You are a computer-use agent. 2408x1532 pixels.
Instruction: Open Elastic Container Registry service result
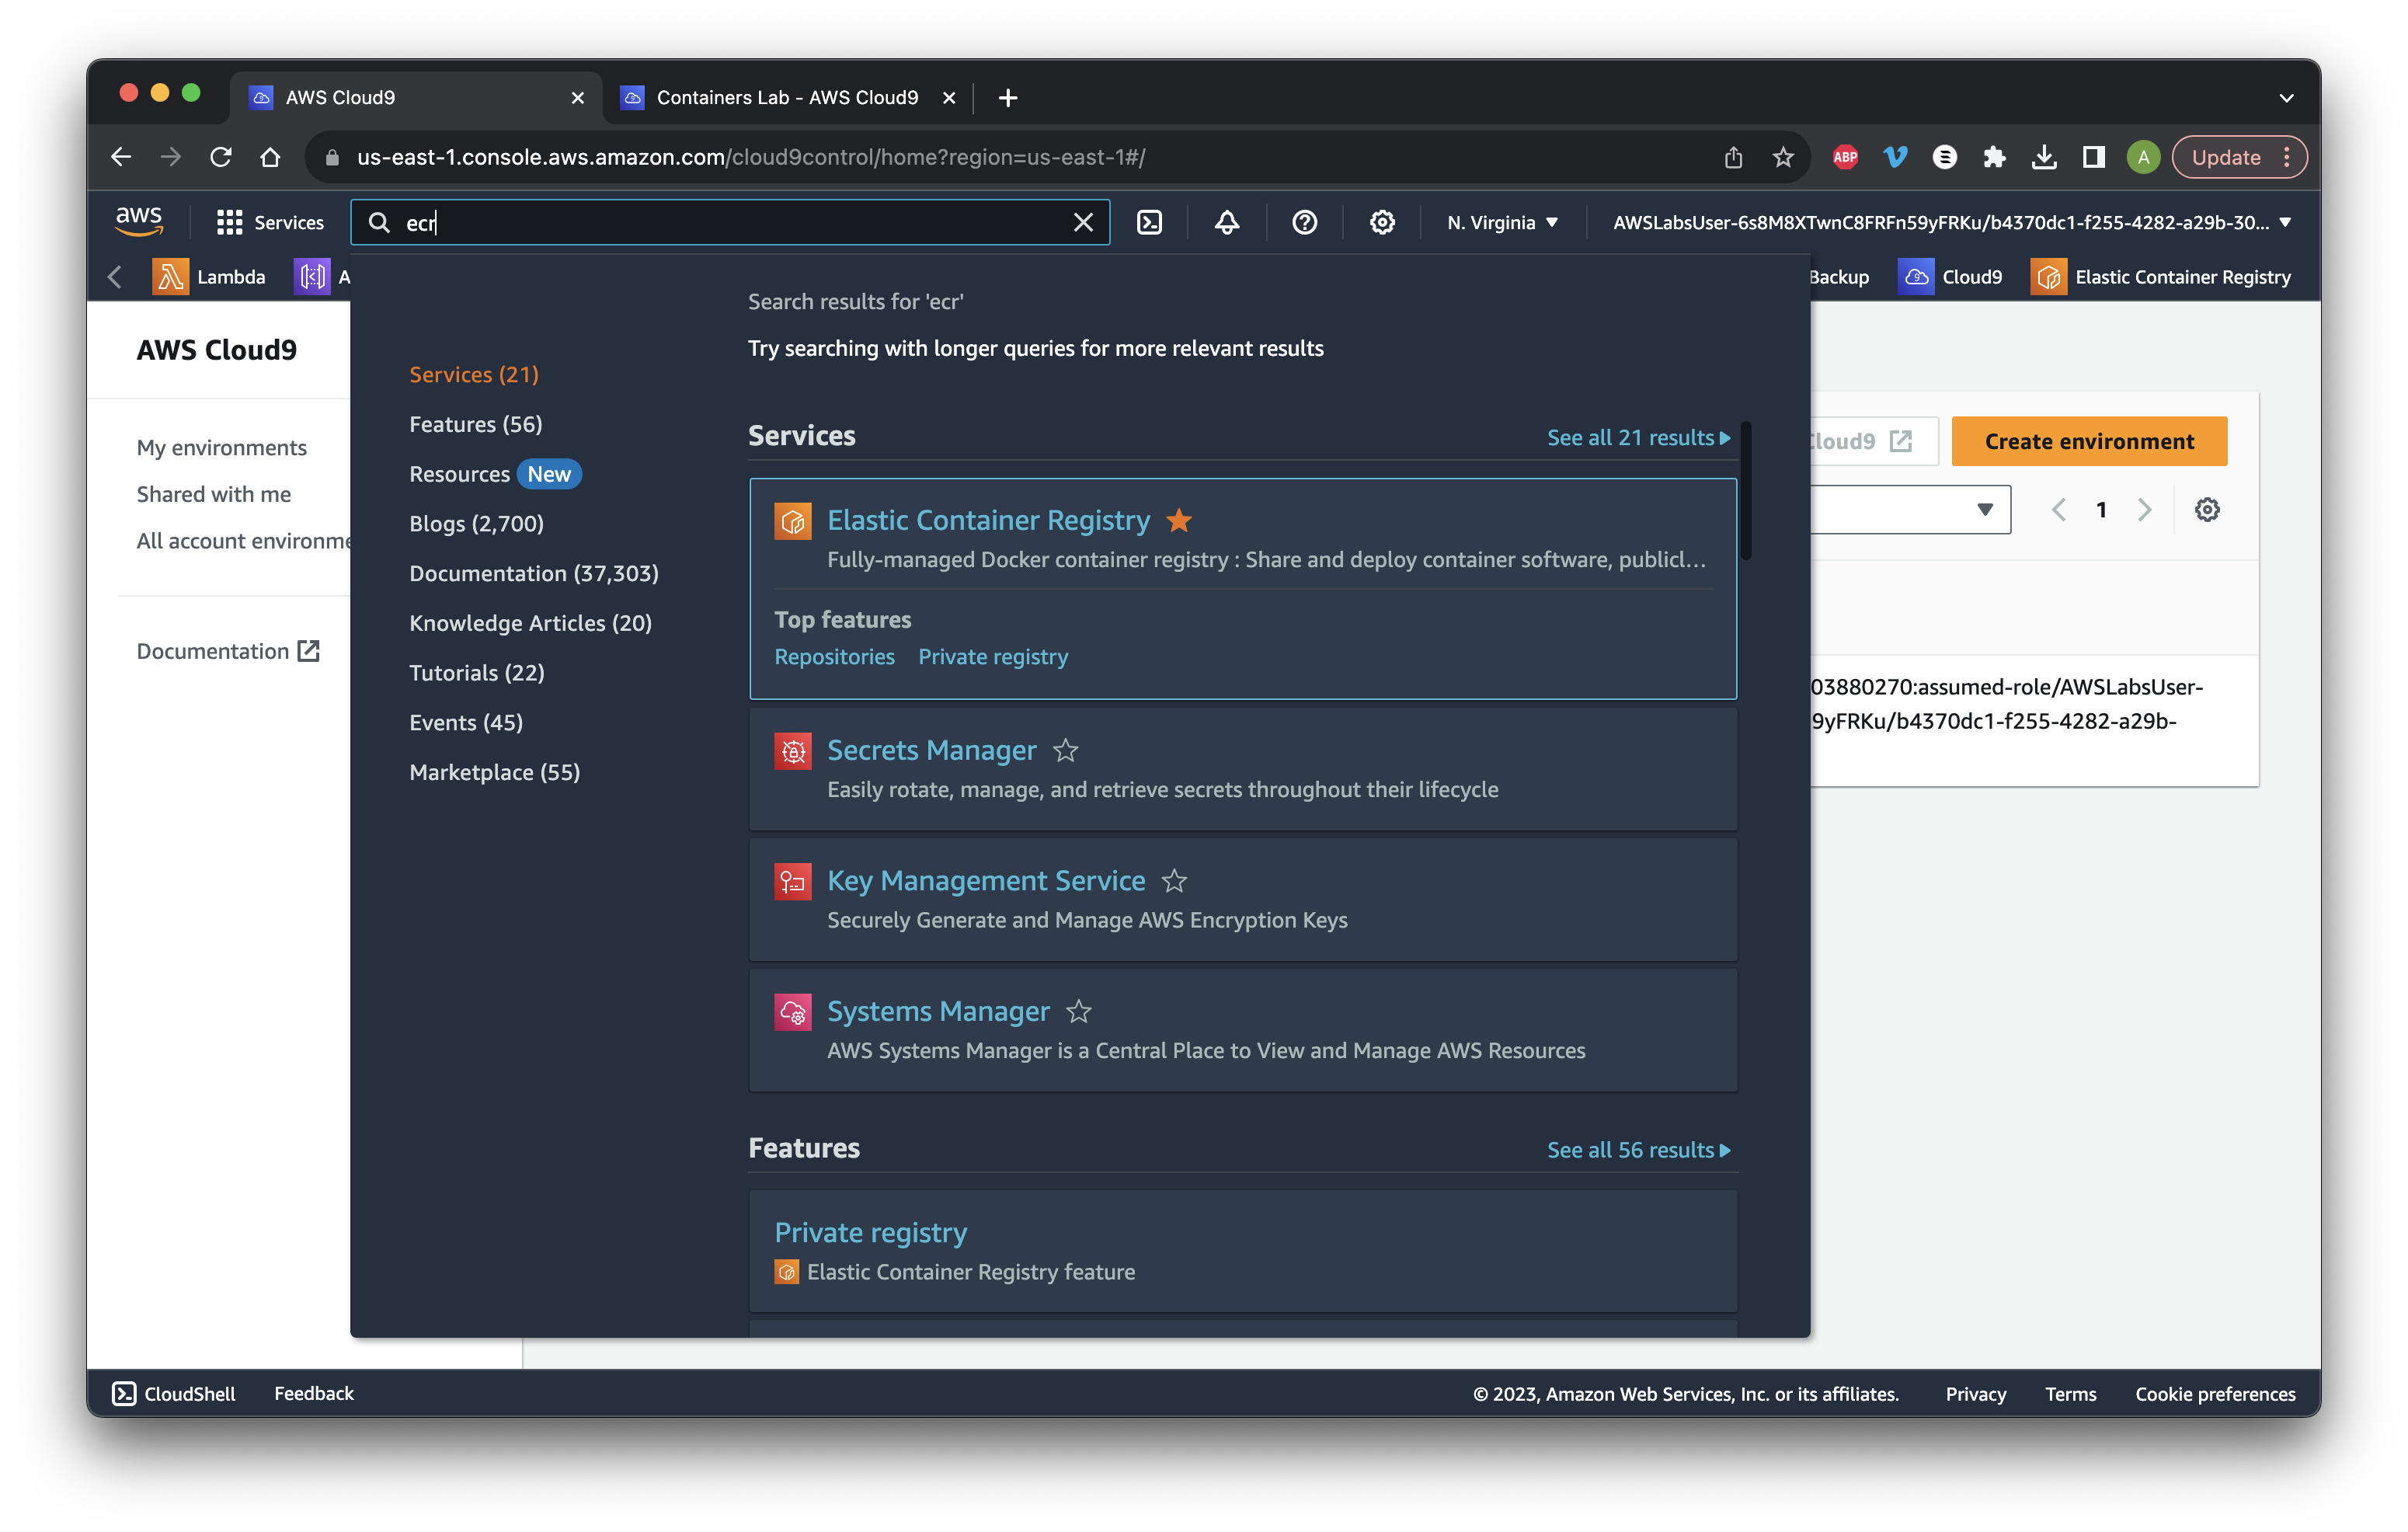point(988,520)
